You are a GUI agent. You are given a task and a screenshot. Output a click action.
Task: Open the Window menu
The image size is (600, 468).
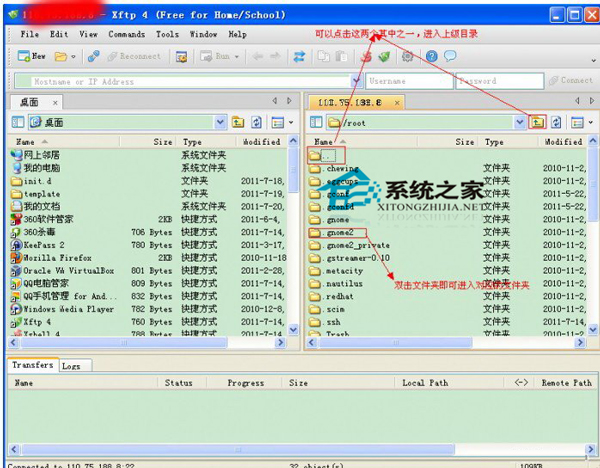point(203,34)
